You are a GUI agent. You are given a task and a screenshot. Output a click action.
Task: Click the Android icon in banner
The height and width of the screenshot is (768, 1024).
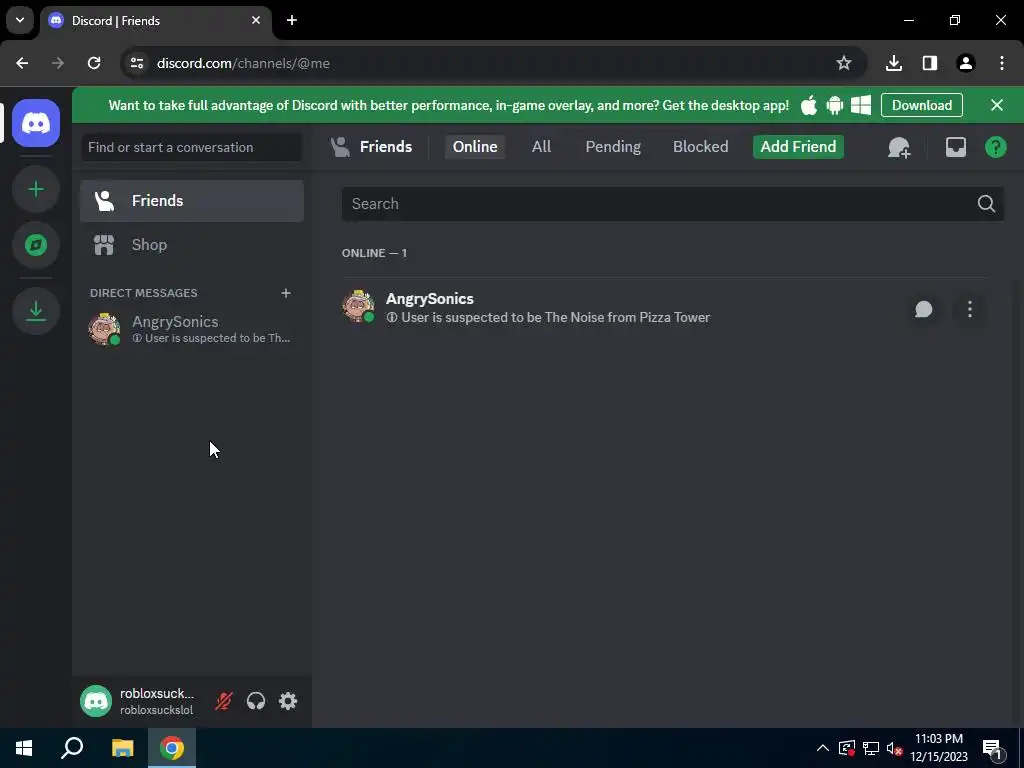point(835,105)
